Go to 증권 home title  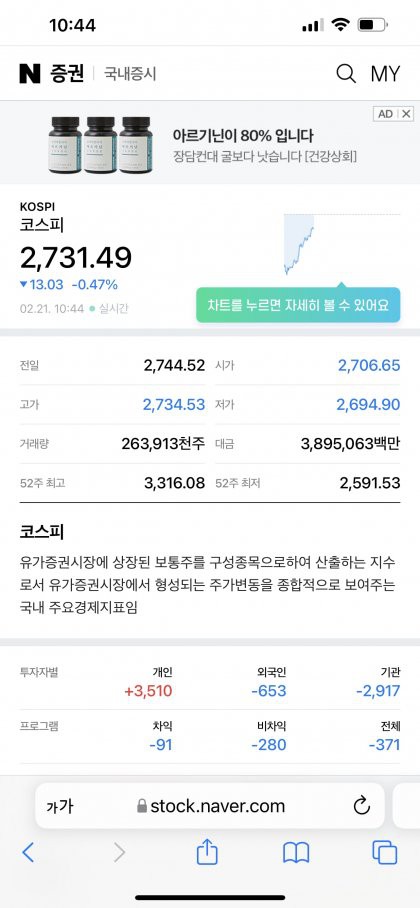[67, 74]
